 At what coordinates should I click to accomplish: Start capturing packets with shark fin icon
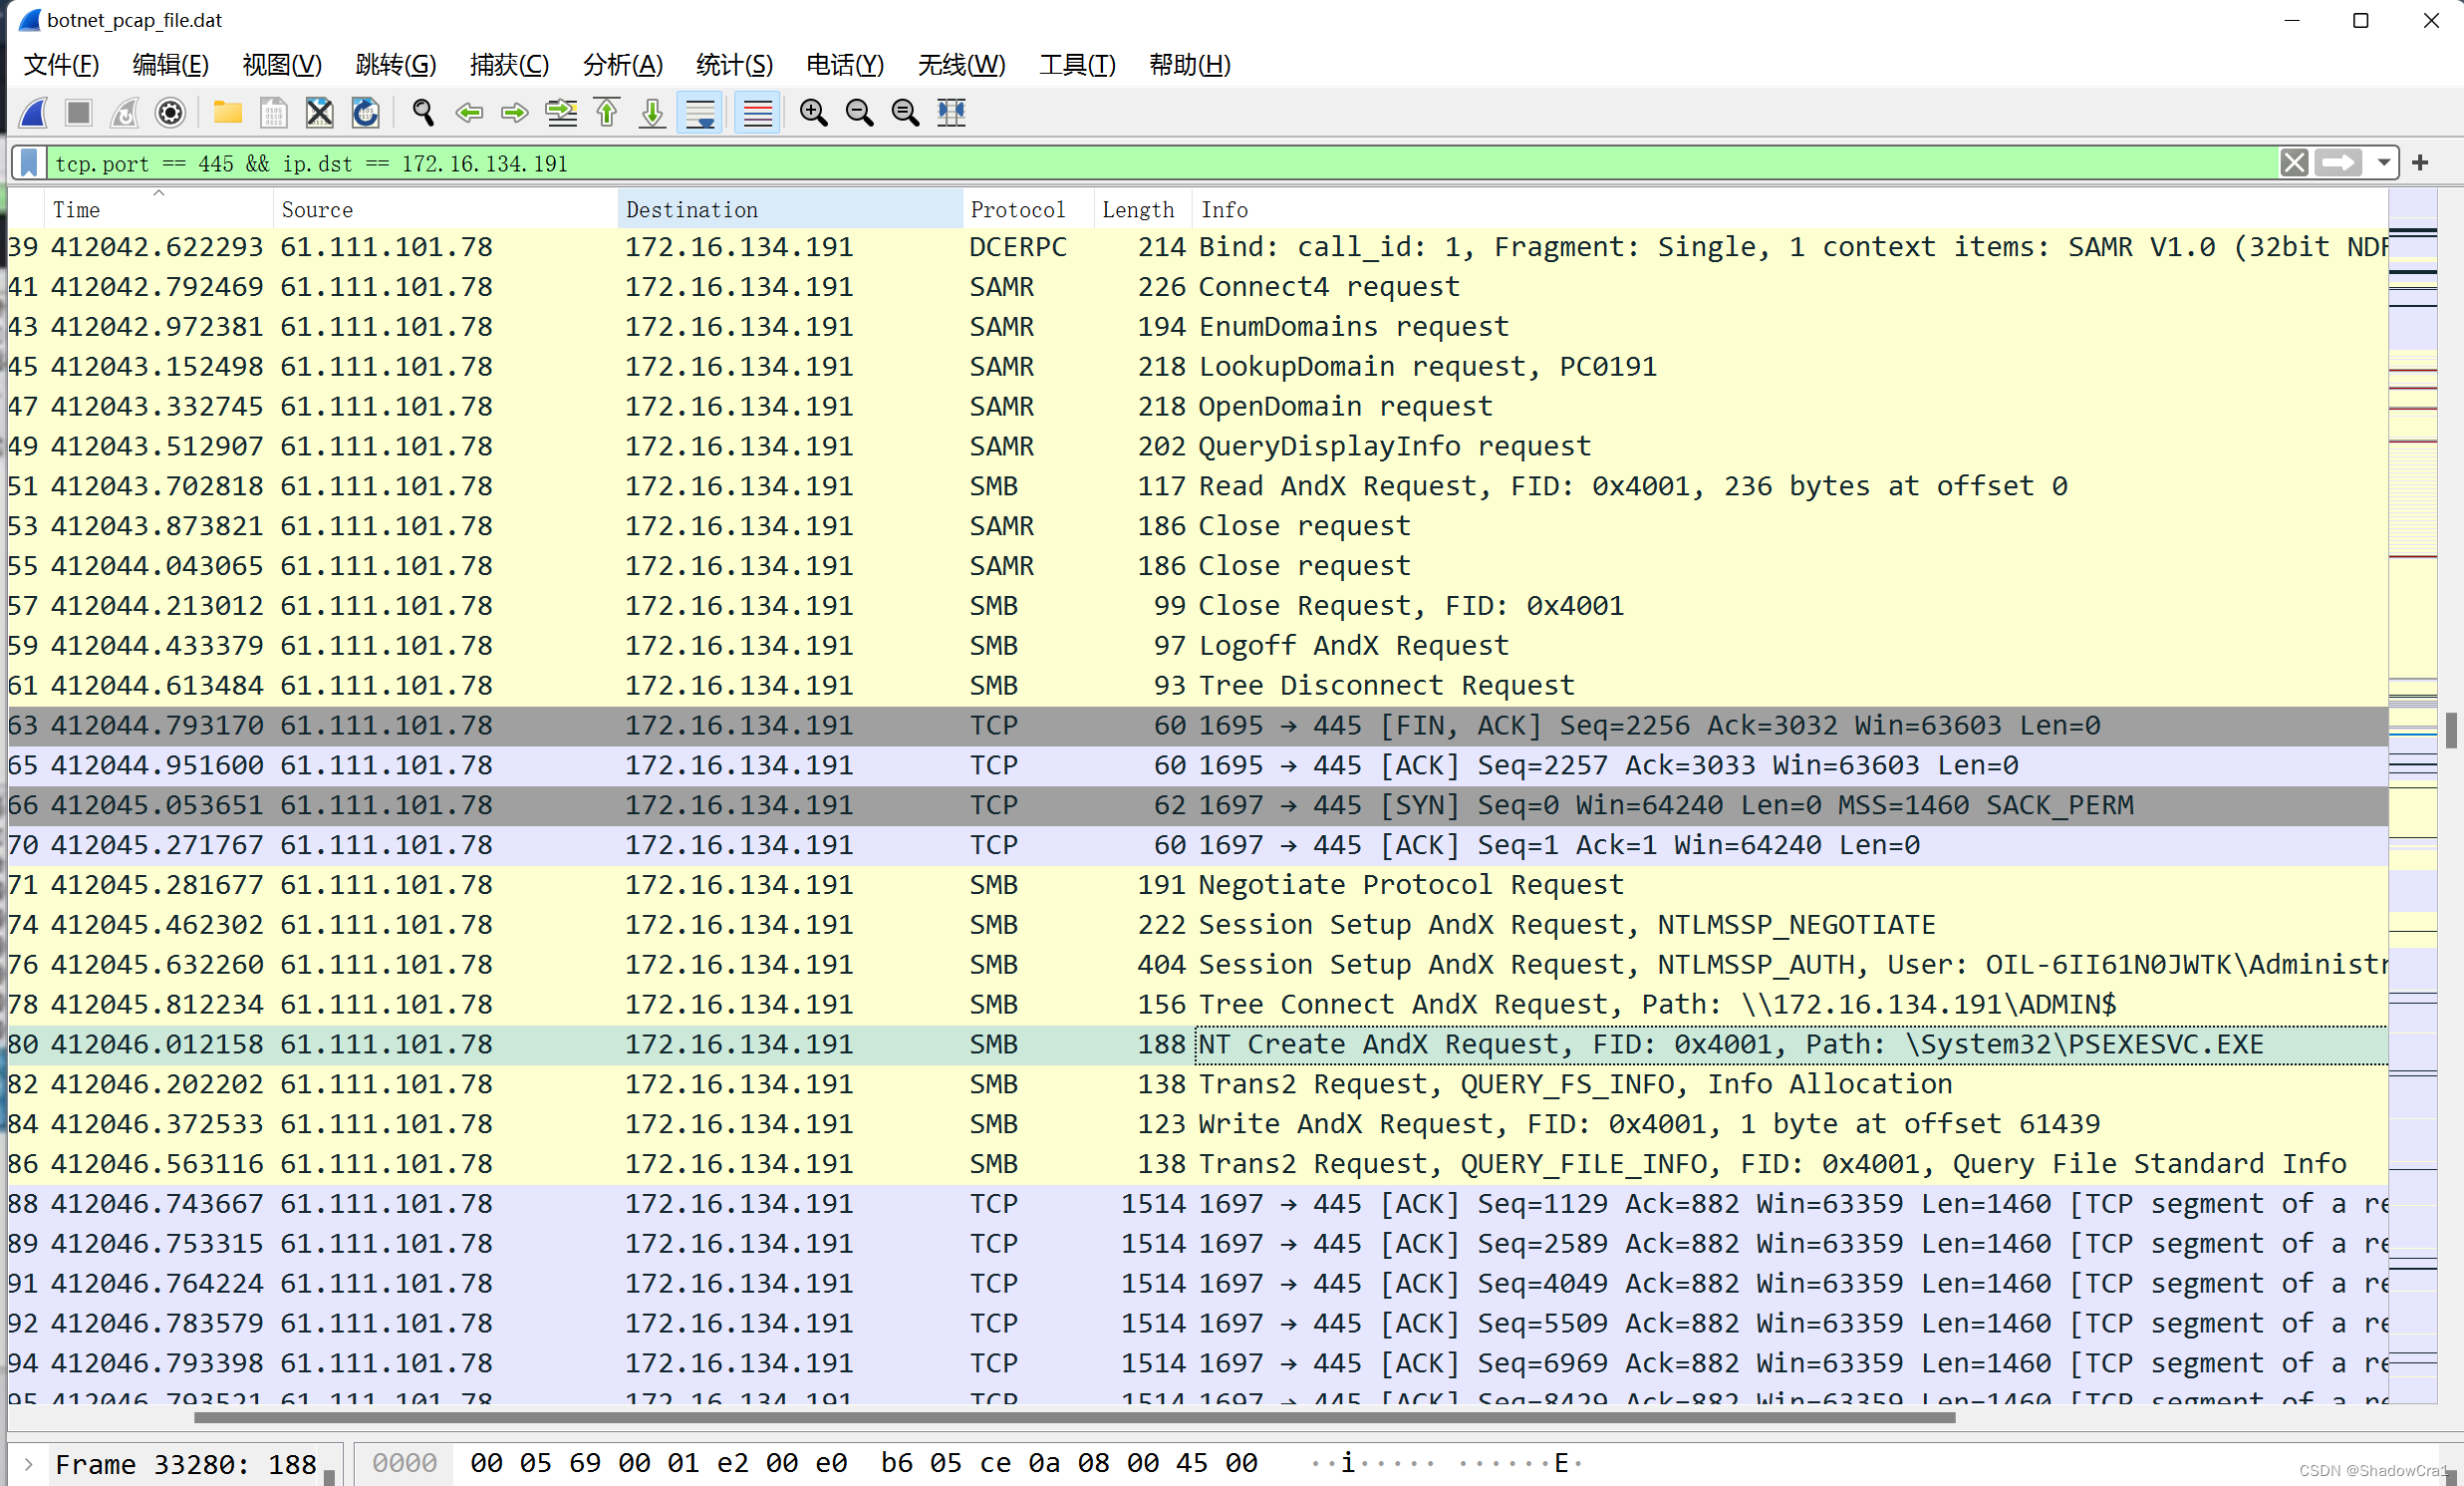pos(34,112)
